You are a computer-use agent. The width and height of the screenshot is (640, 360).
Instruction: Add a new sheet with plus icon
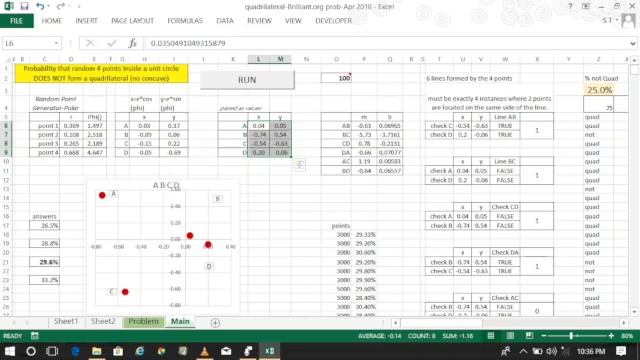tap(215, 323)
